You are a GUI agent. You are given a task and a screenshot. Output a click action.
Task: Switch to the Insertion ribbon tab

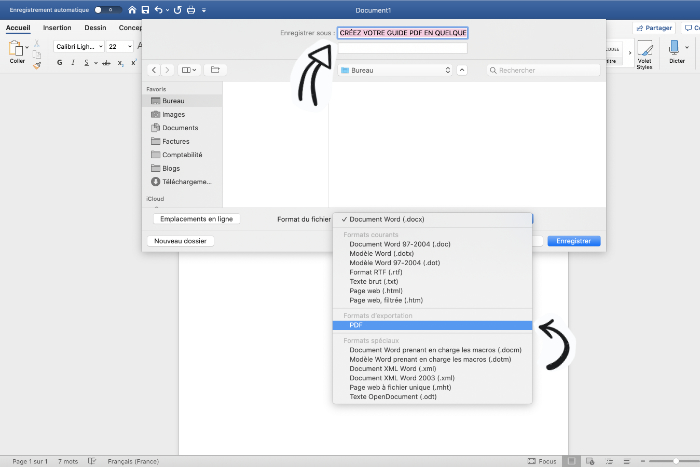(57, 28)
